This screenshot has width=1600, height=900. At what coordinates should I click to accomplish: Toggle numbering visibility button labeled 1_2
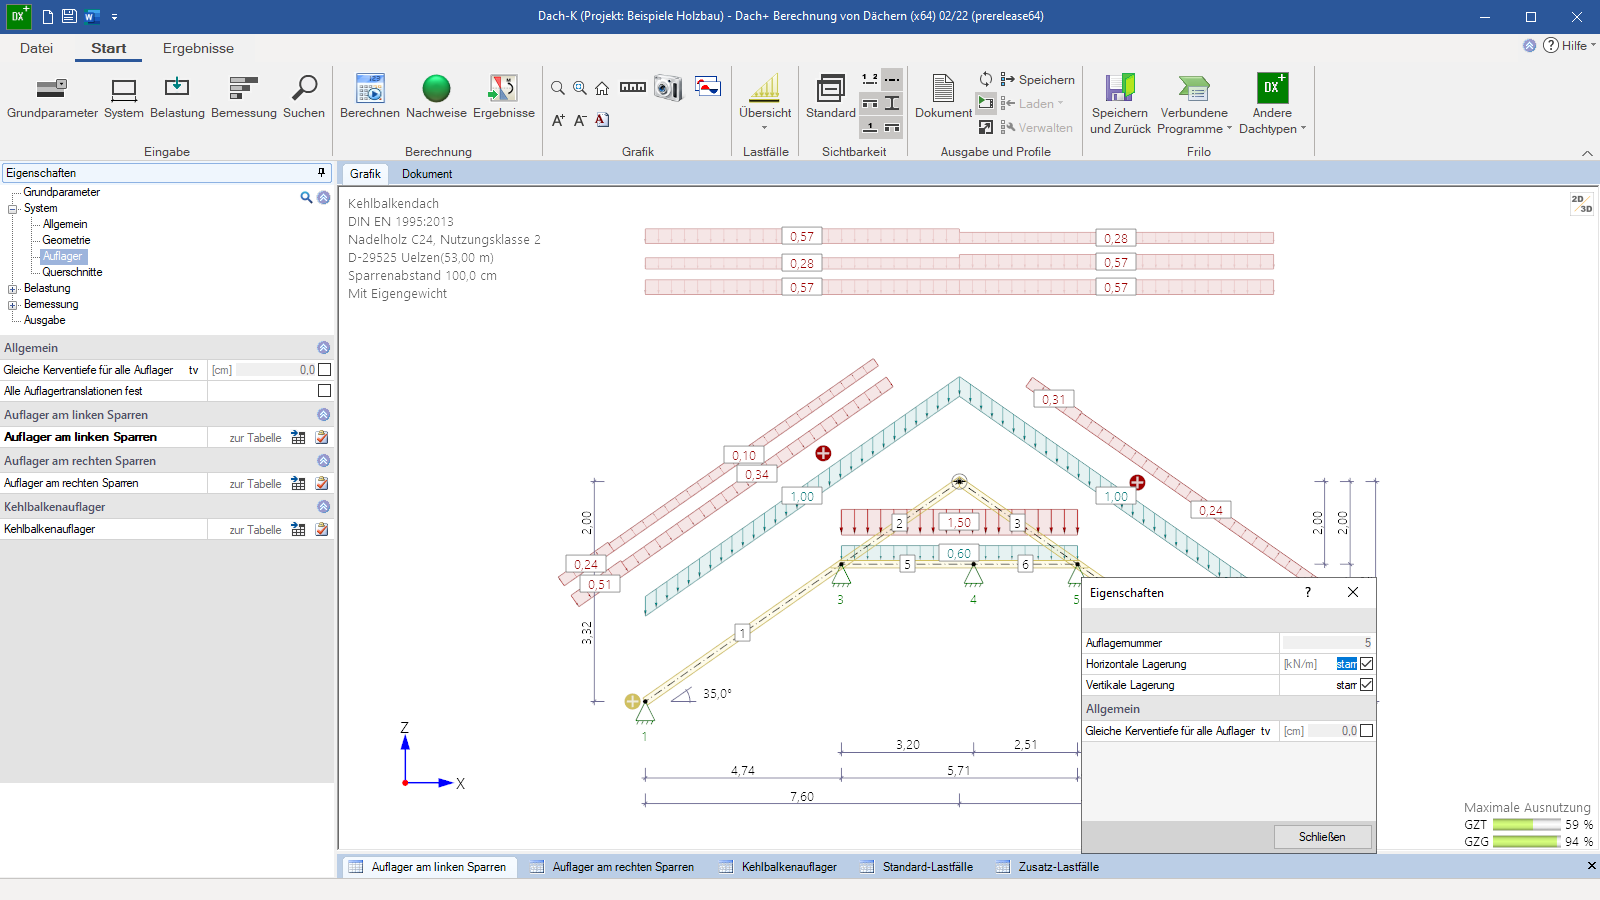click(870, 79)
